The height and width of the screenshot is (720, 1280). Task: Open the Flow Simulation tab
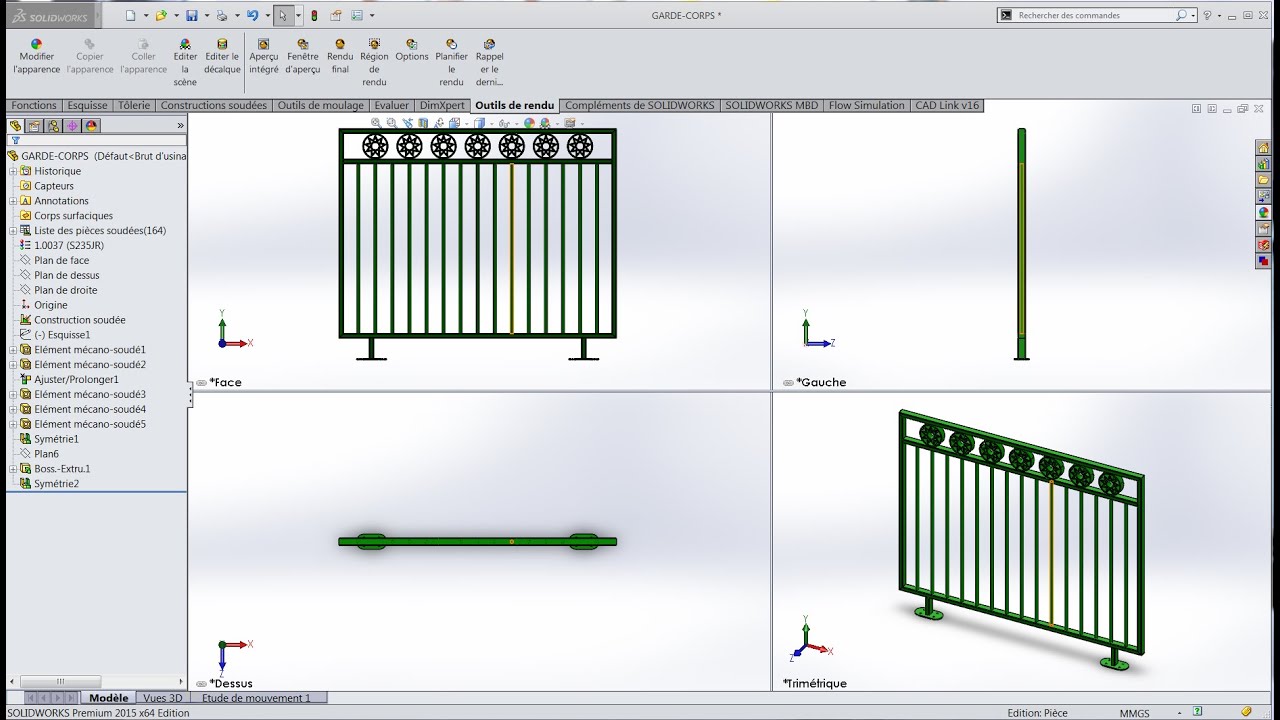pos(867,105)
